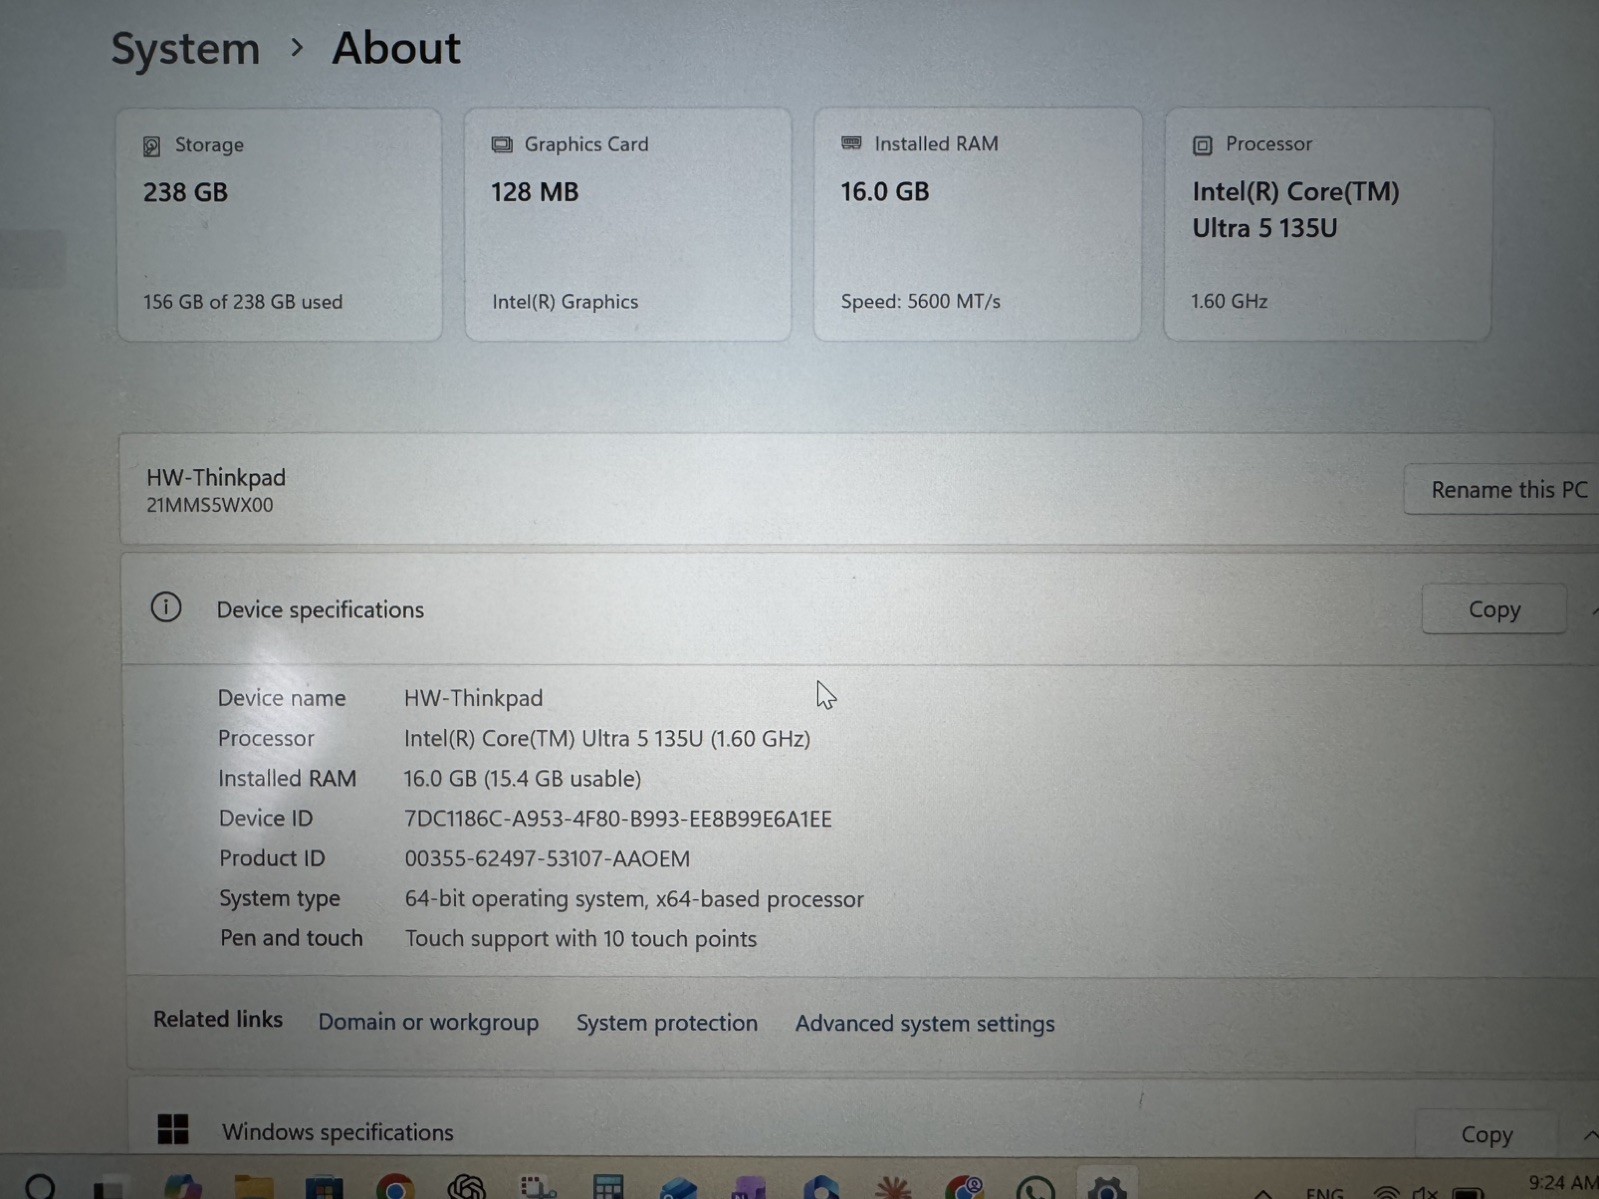This screenshot has height=1199, width=1599.
Task: Click the 'Related links' label
Action: click(218, 1019)
